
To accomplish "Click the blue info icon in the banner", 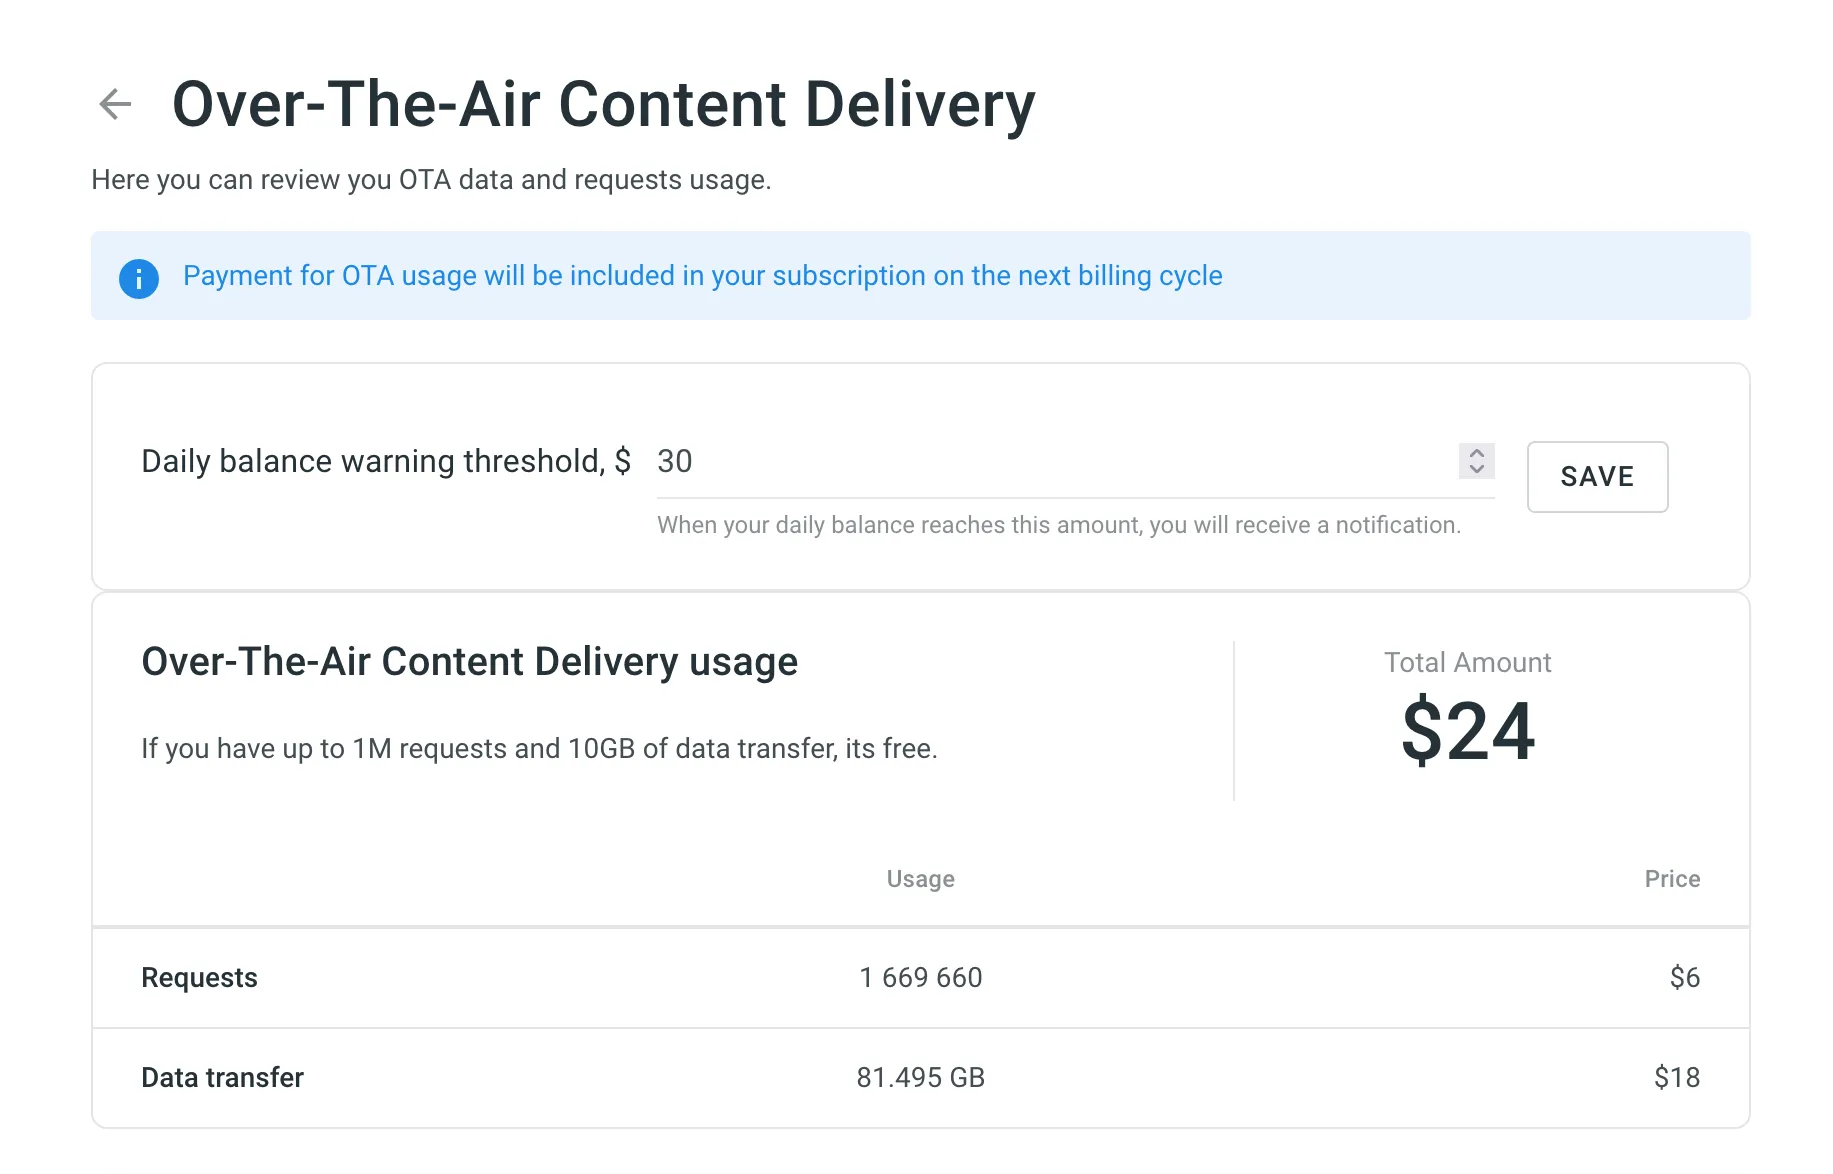I will [139, 278].
